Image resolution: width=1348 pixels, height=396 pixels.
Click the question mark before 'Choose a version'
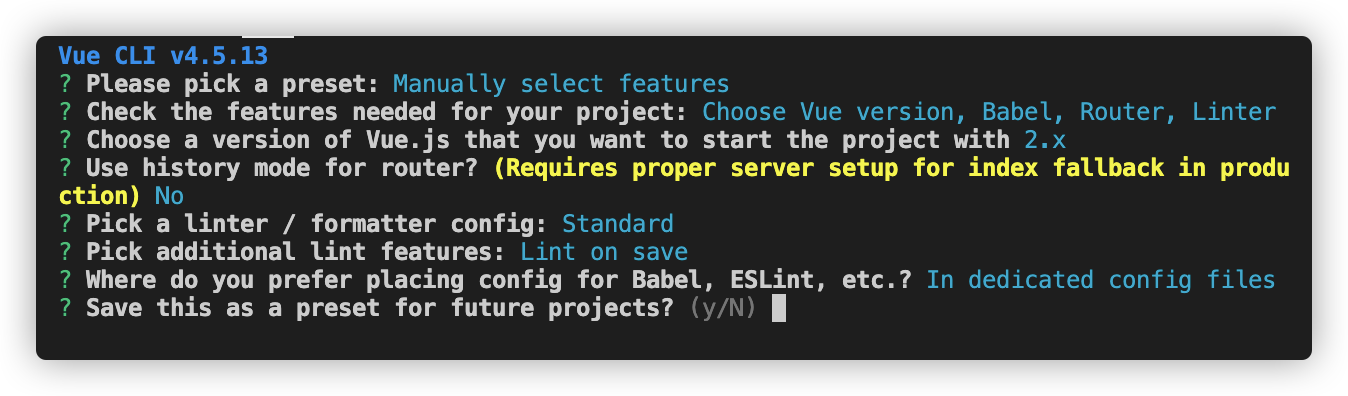point(65,139)
